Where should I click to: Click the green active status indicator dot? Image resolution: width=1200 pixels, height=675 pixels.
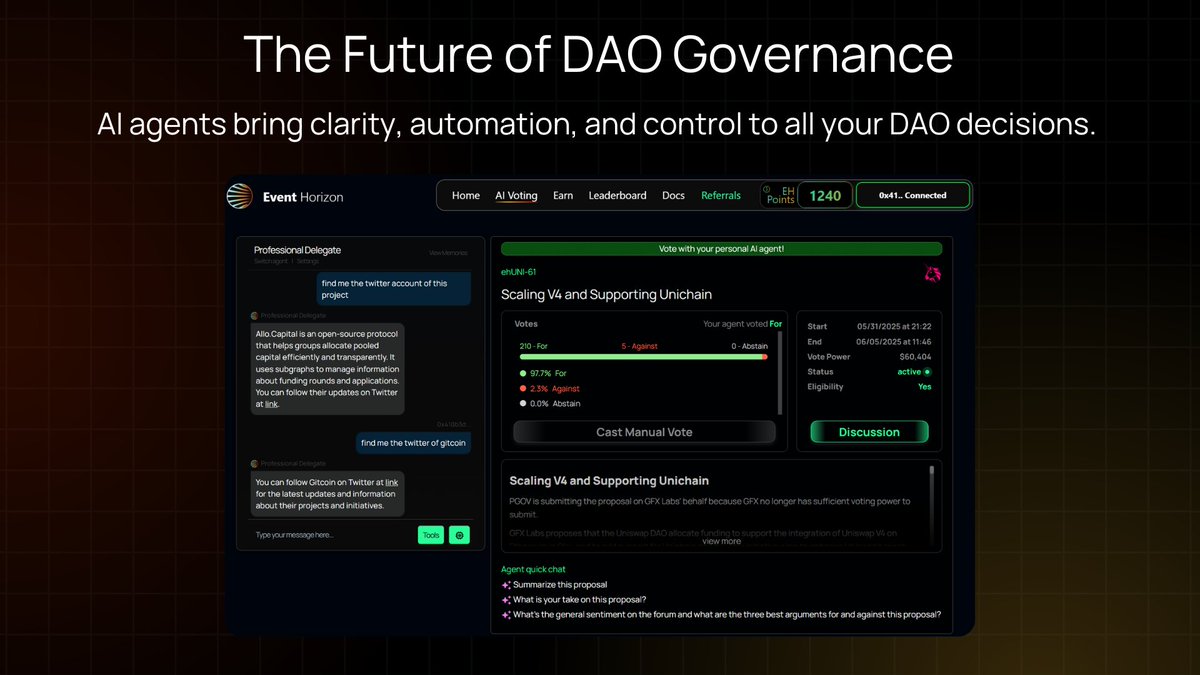click(927, 372)
